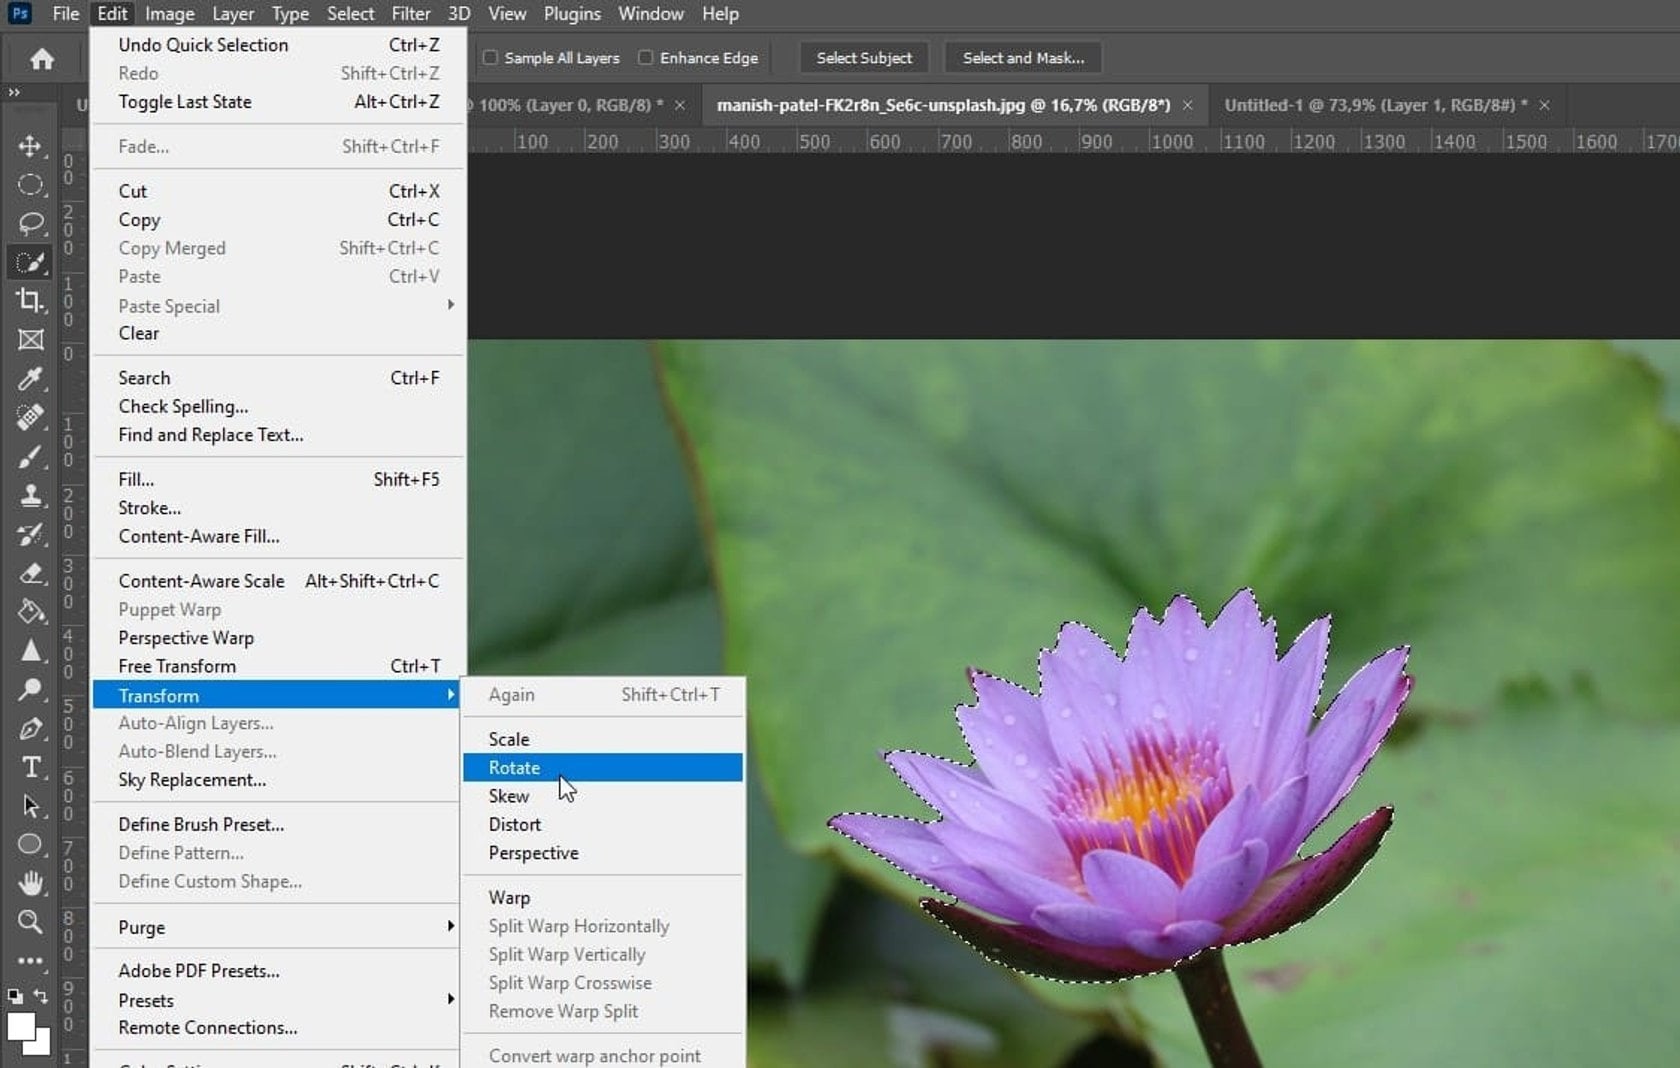
Task: Open Select and Mask workspace
Action: point(1021,57)
